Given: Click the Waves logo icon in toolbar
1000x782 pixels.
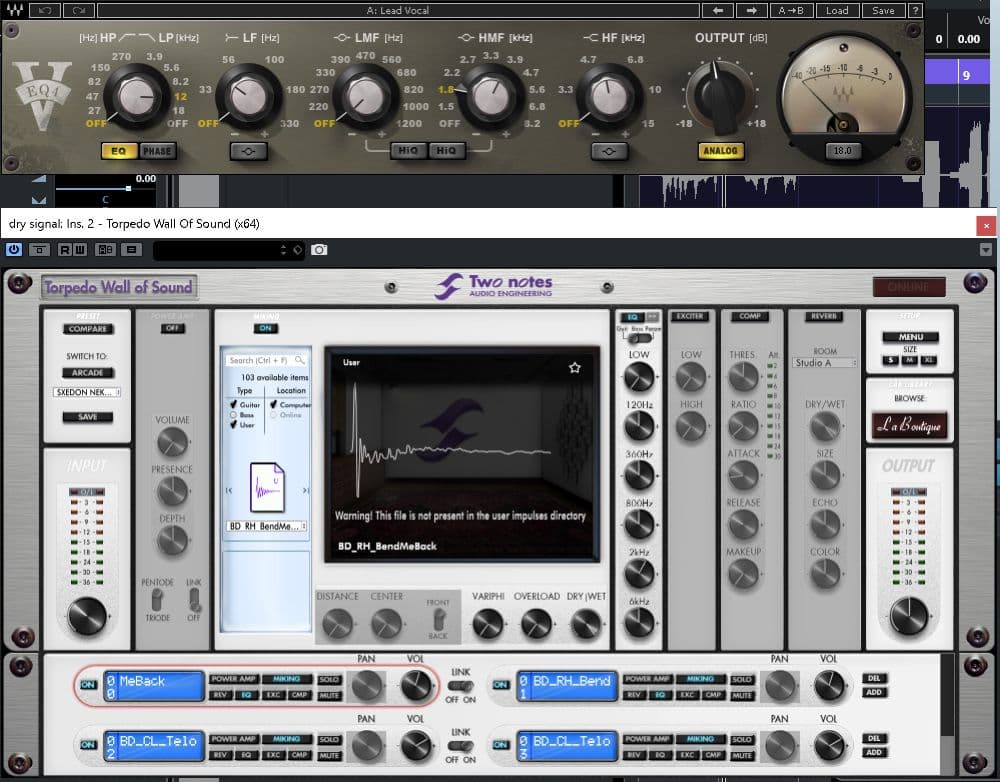Looking at the screenshot, I should (15, 10).
